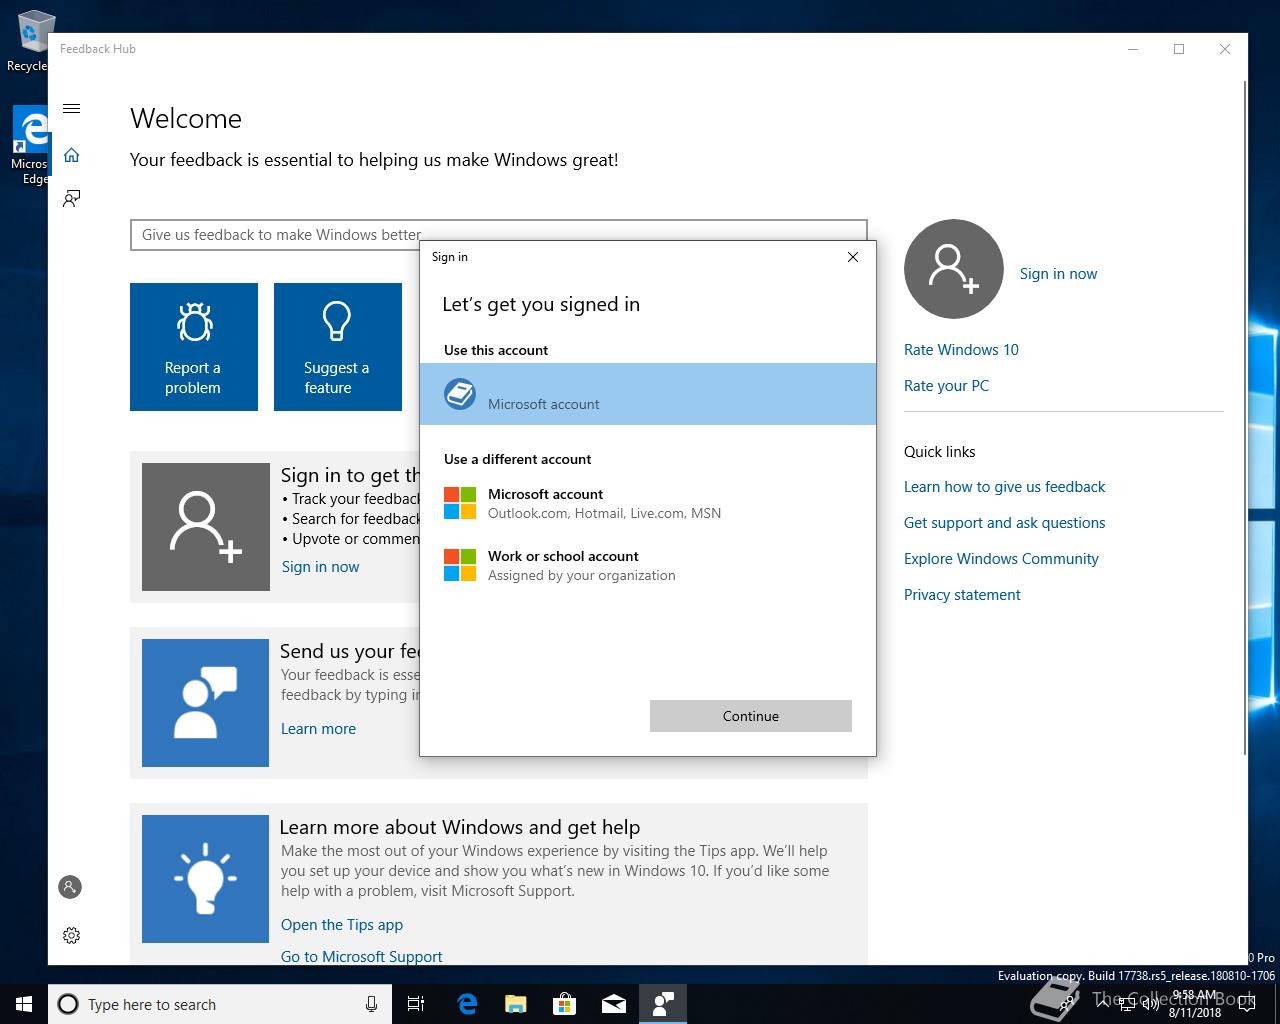The height and width of the screenshot is (1024, 1280).
Task: Click the taskbar search box
Action: click(x=218, y=1004)
